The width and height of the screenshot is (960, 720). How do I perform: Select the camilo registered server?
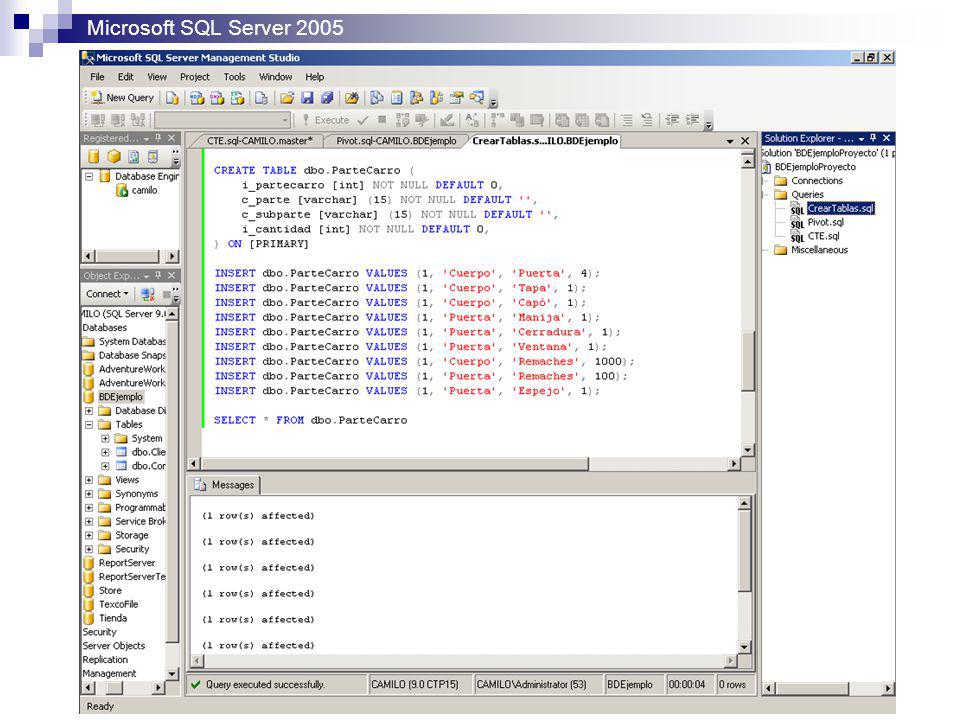click(x=144, y=190)
